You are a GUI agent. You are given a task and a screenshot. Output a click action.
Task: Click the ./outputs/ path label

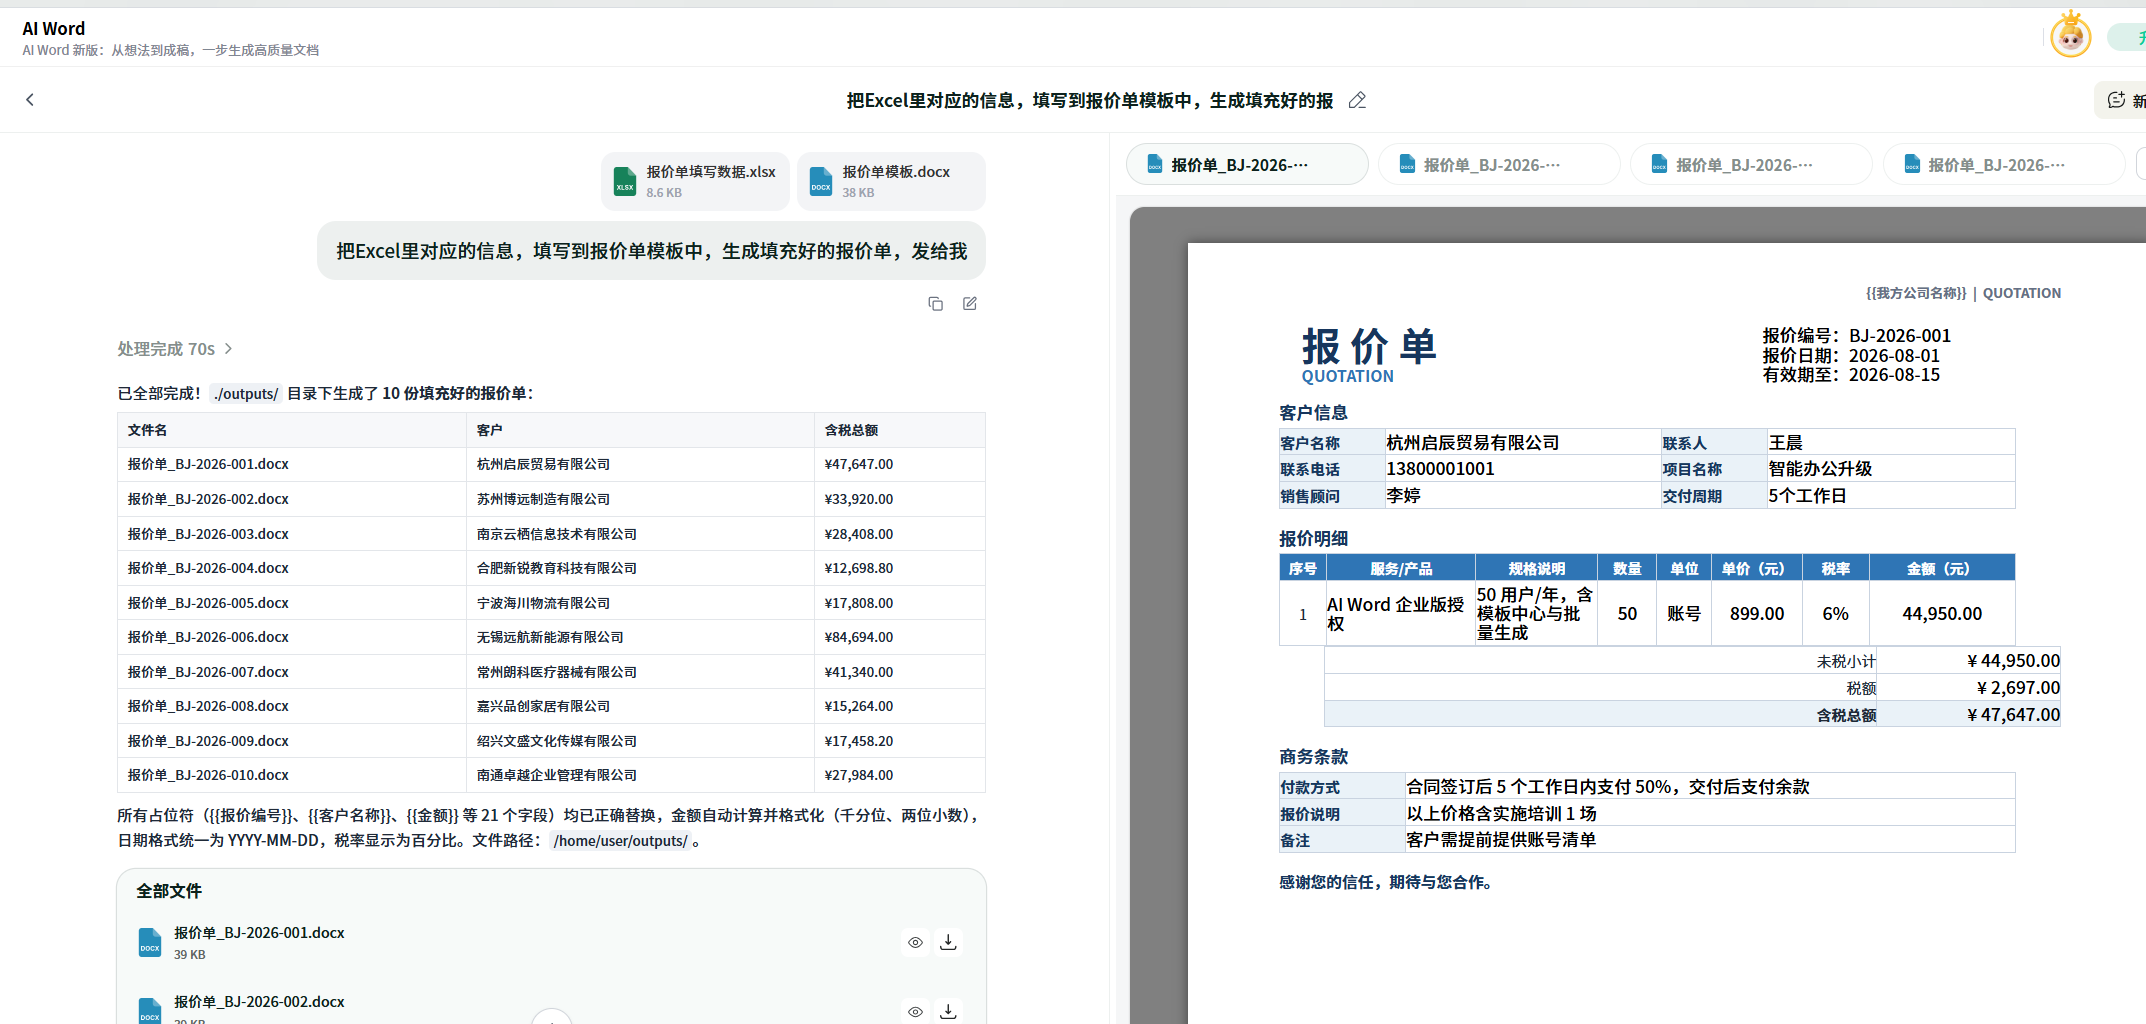[x=246, y=394]
